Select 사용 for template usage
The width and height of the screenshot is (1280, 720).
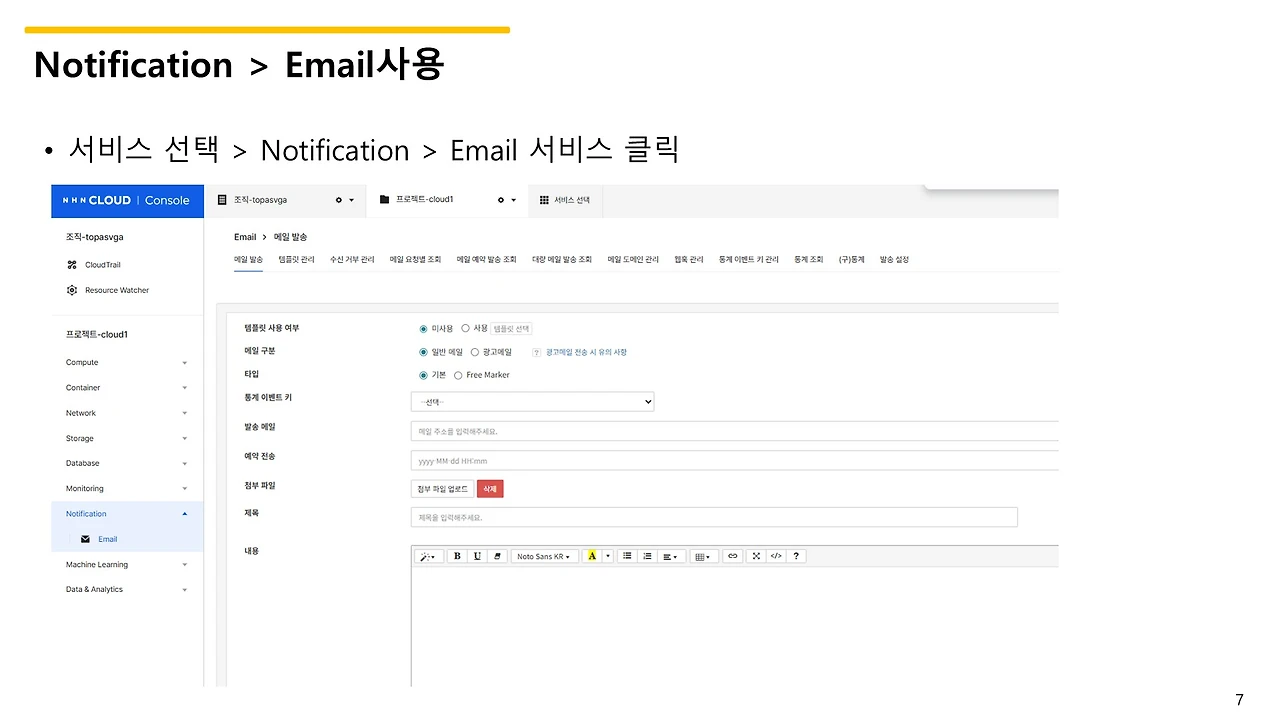point(465,328)
